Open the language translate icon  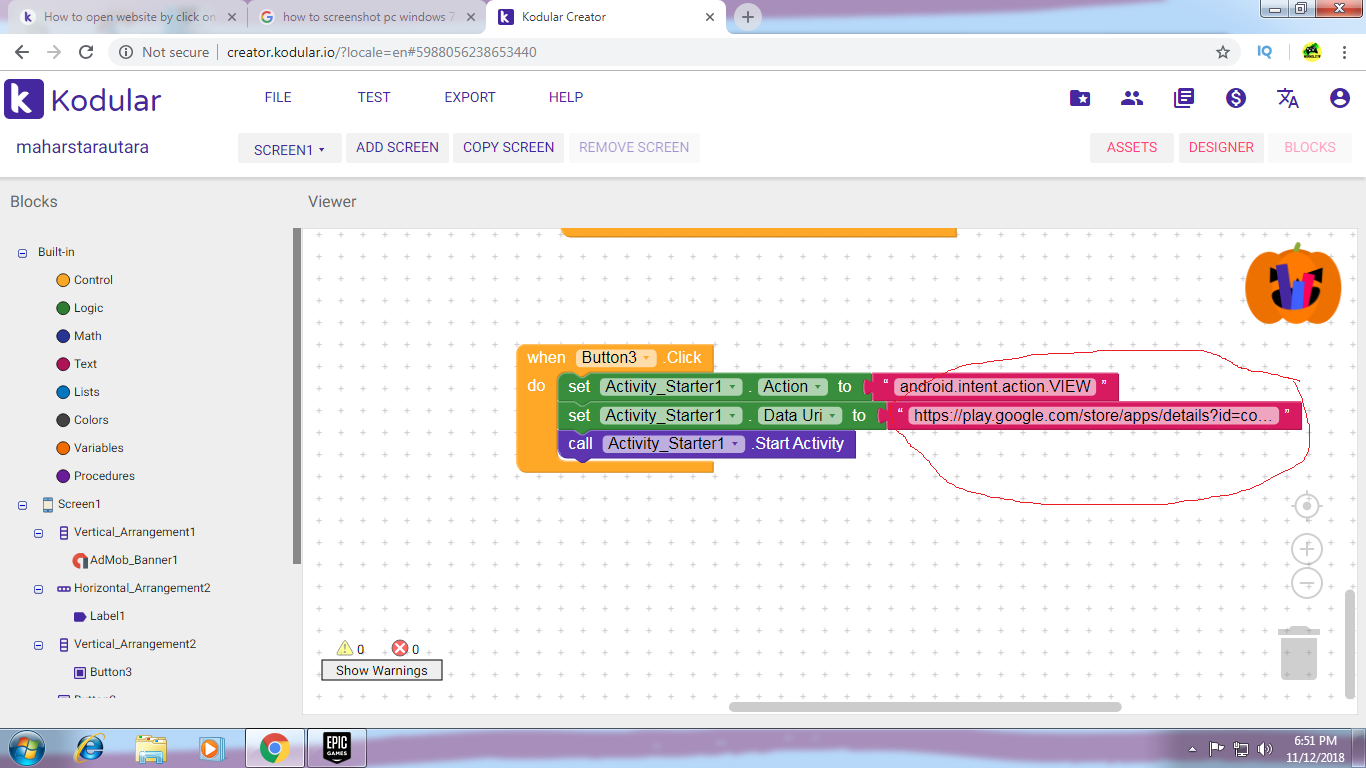point(1288,98)
